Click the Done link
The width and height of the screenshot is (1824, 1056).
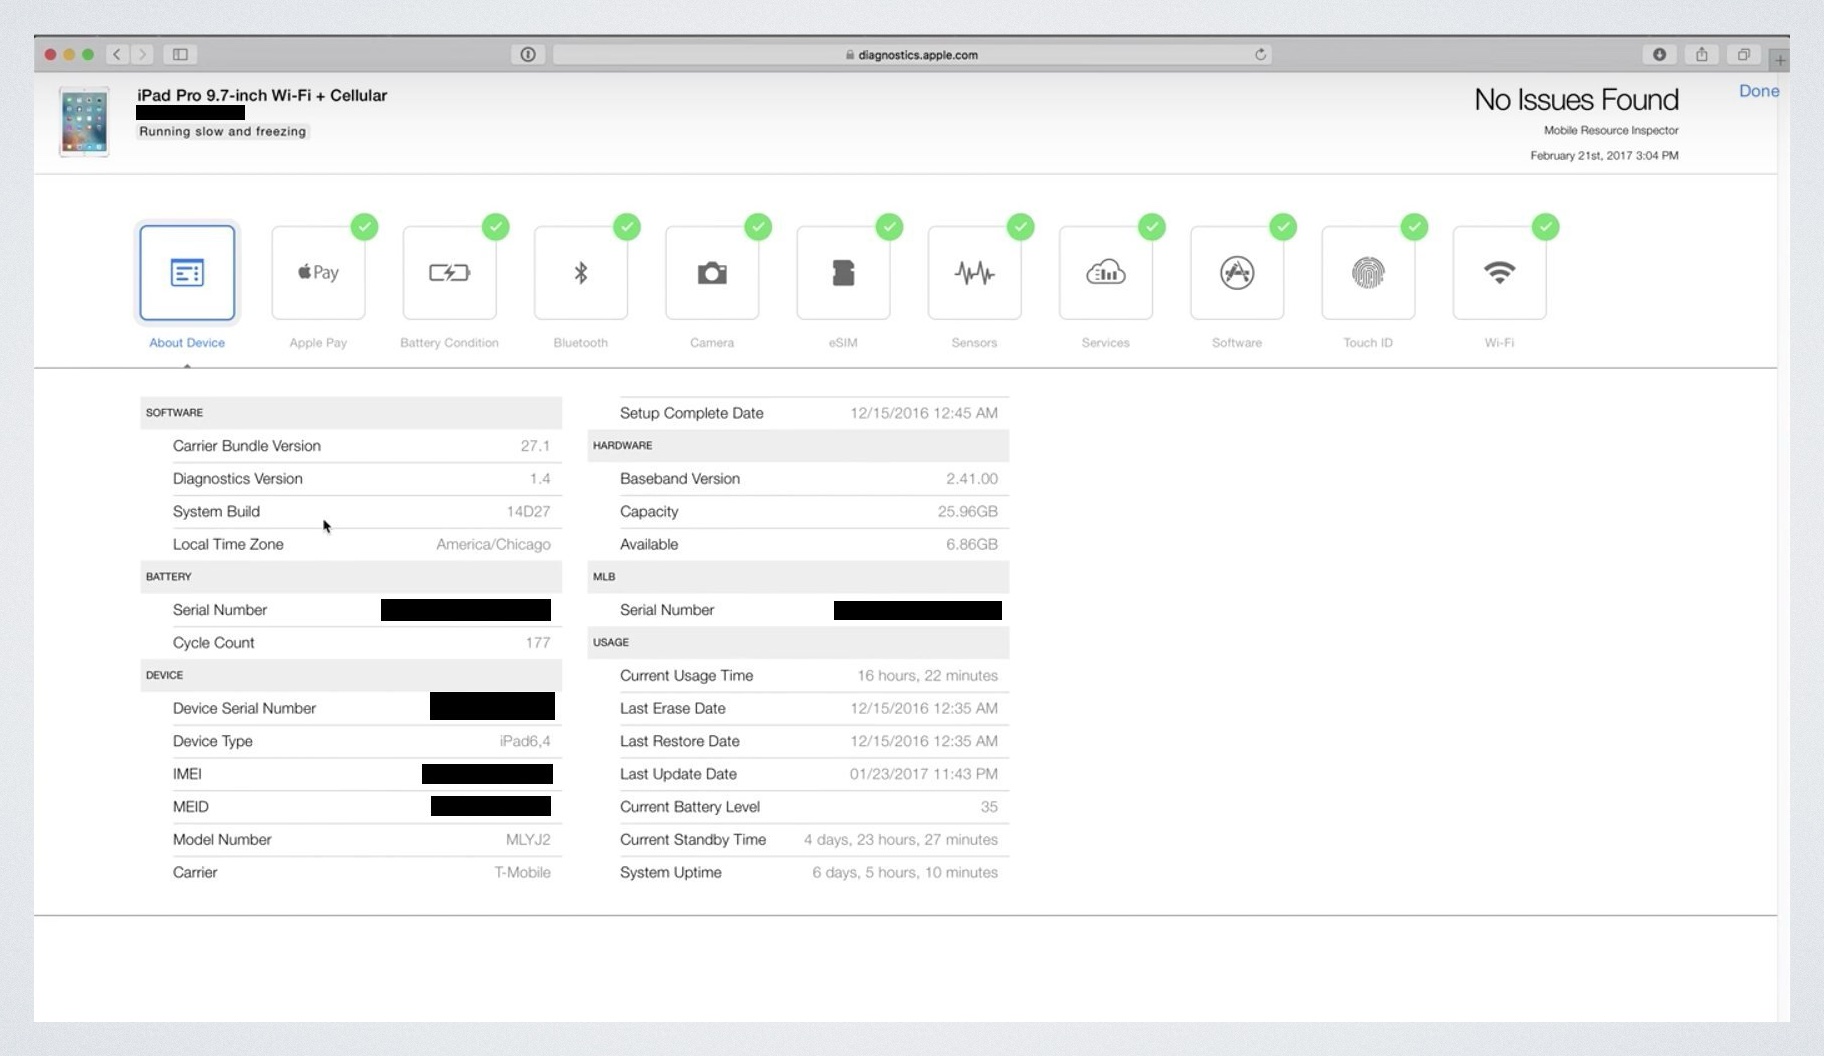[1759, 91]
